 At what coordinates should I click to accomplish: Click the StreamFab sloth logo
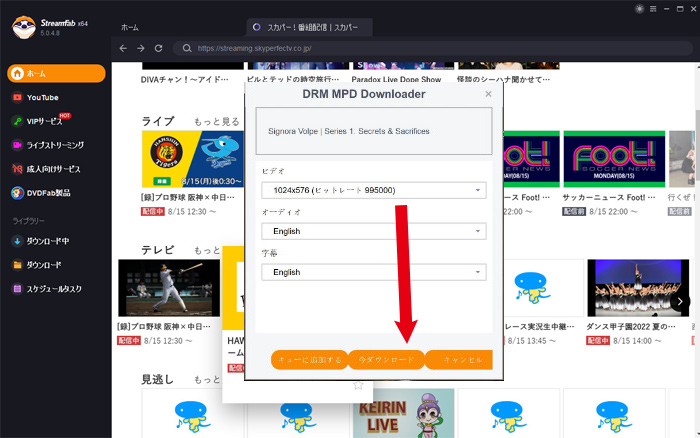point(23,27)
